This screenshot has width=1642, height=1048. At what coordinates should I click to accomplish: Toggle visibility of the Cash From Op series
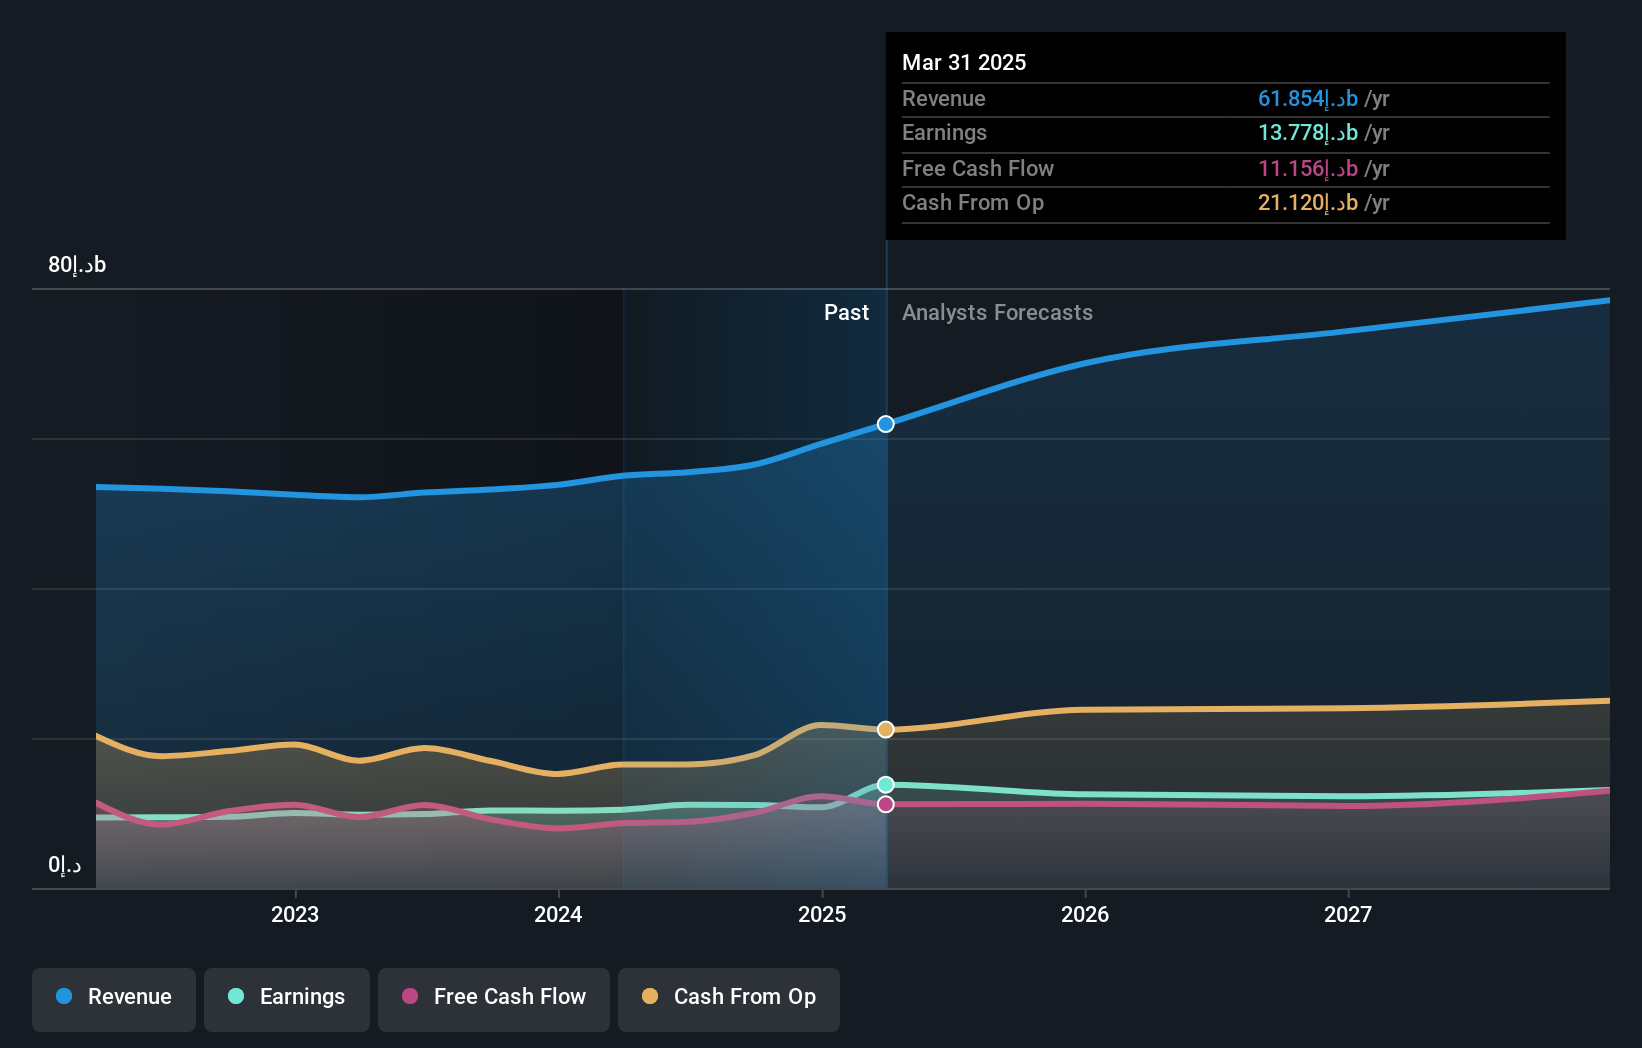pos(728,997)
